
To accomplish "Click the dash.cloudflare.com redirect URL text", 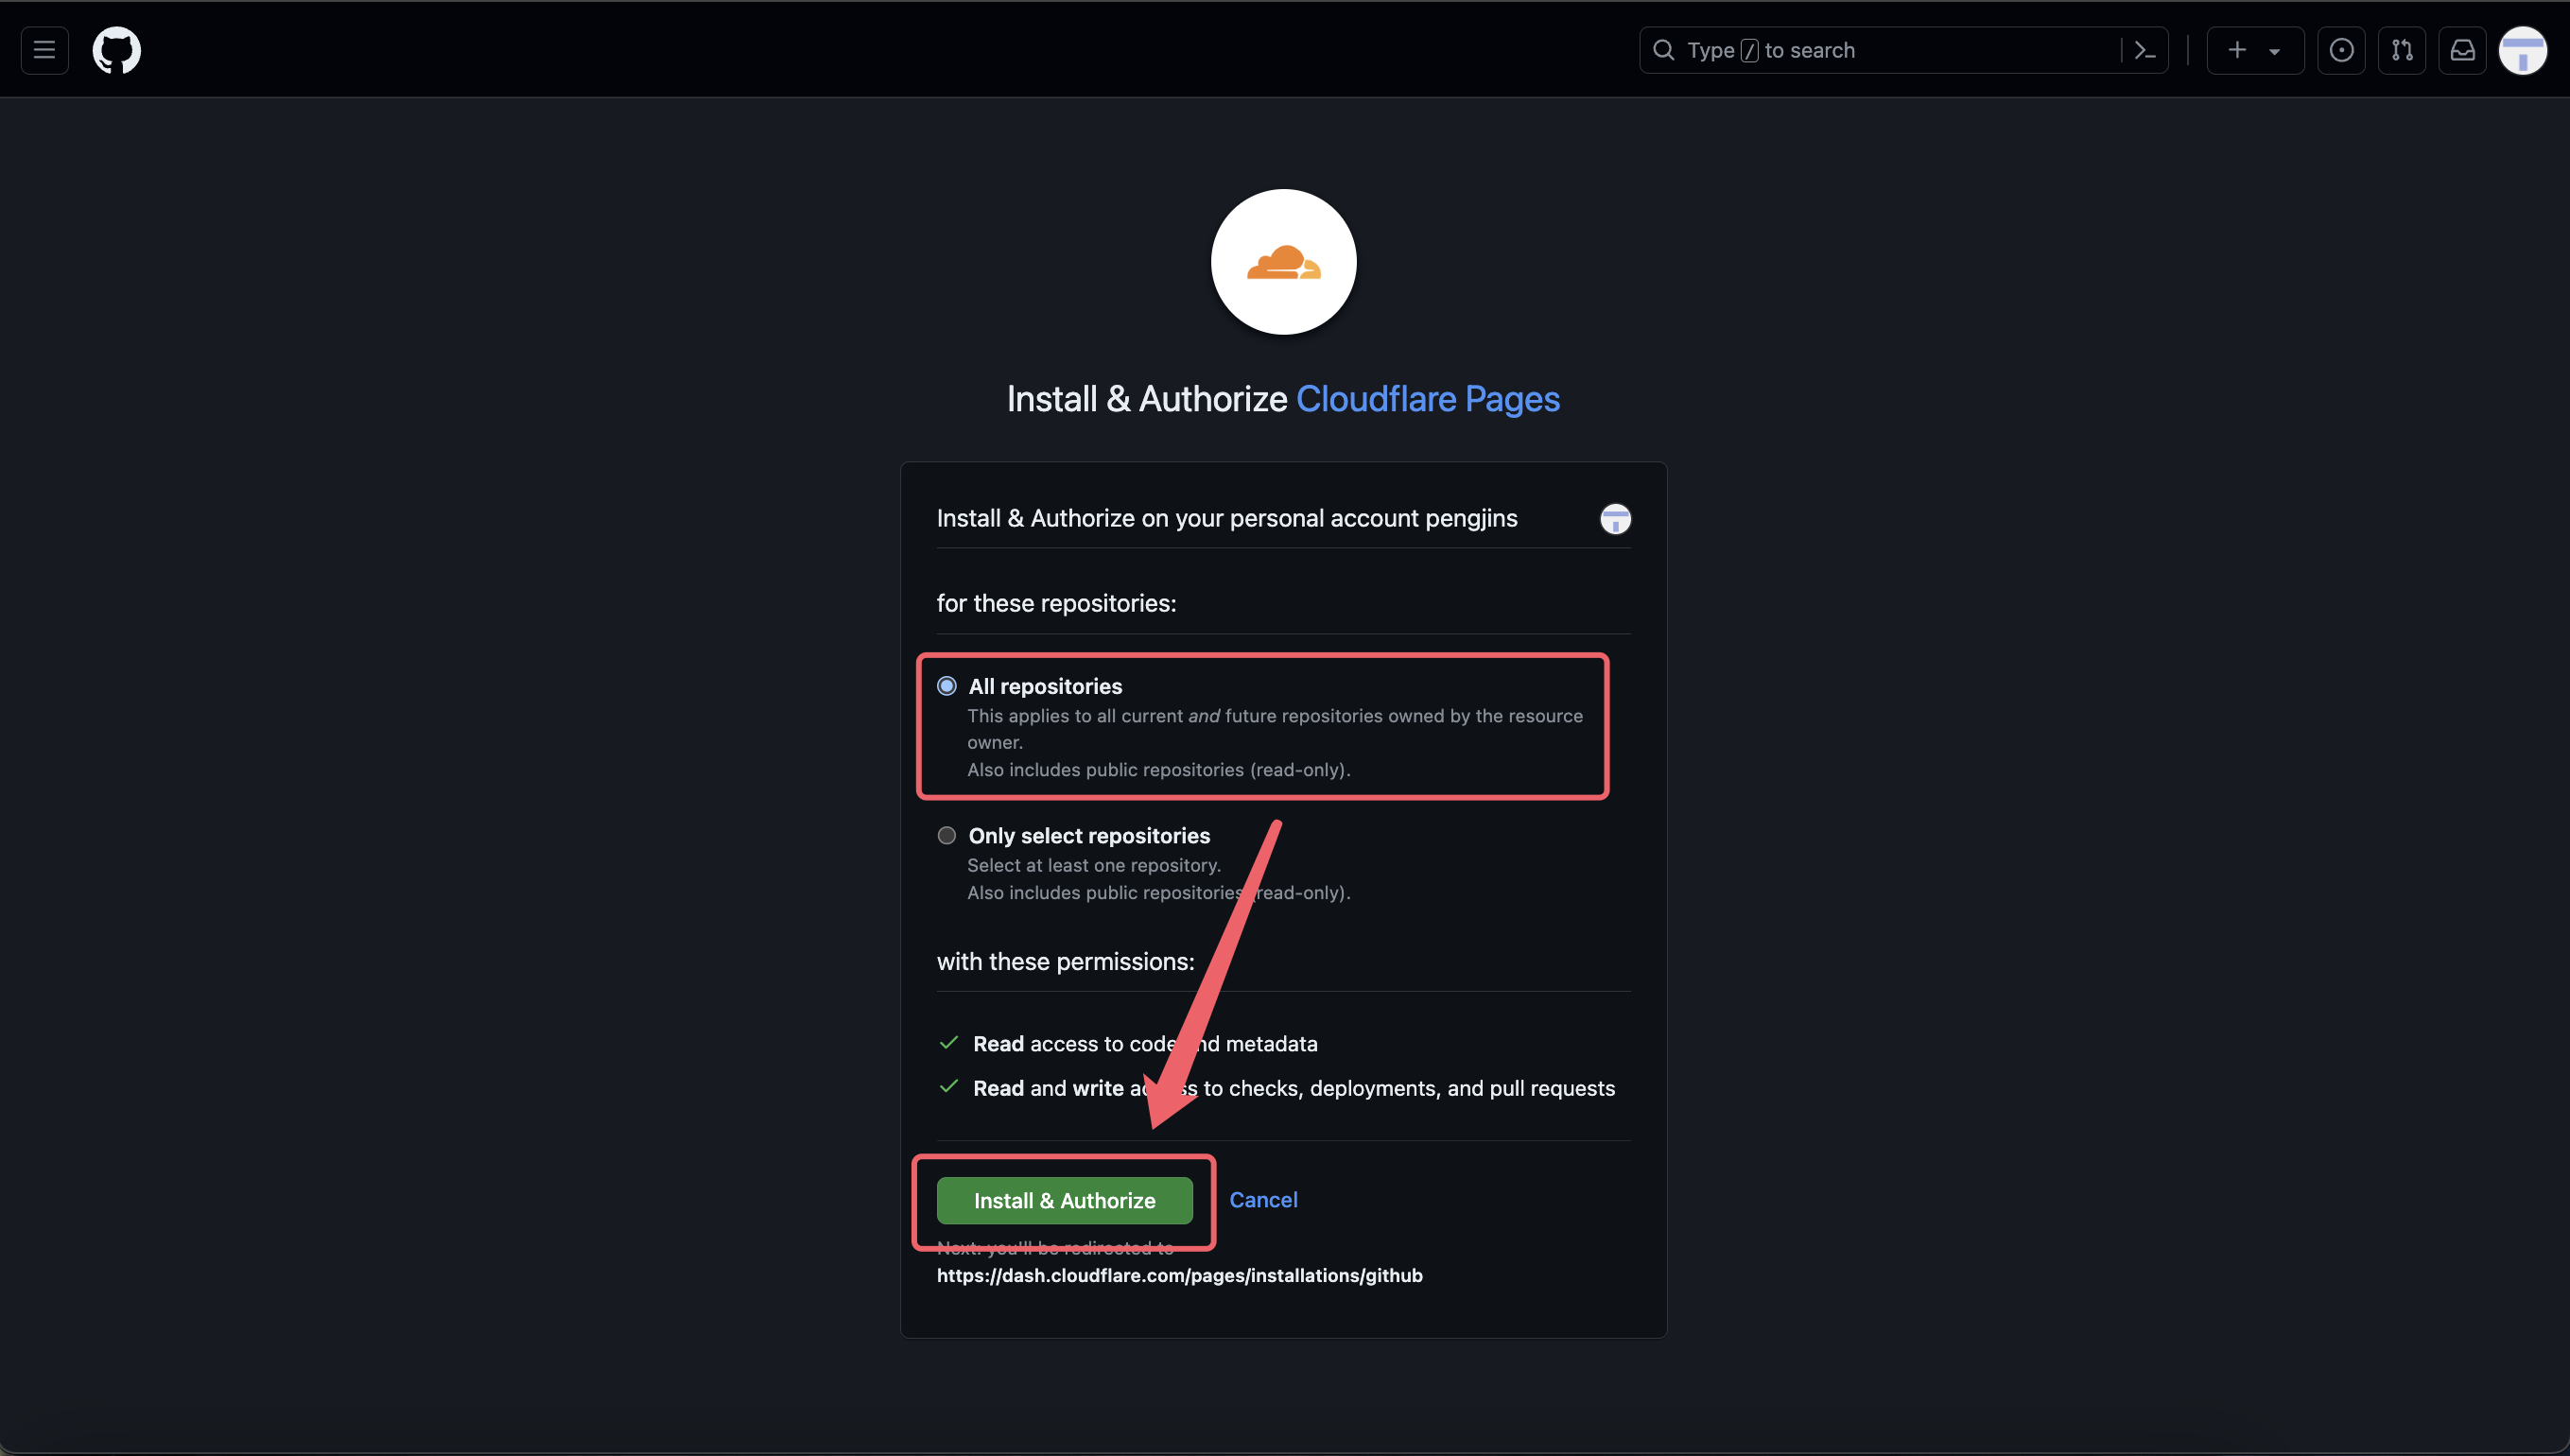I will (x=1179, y=1275).
